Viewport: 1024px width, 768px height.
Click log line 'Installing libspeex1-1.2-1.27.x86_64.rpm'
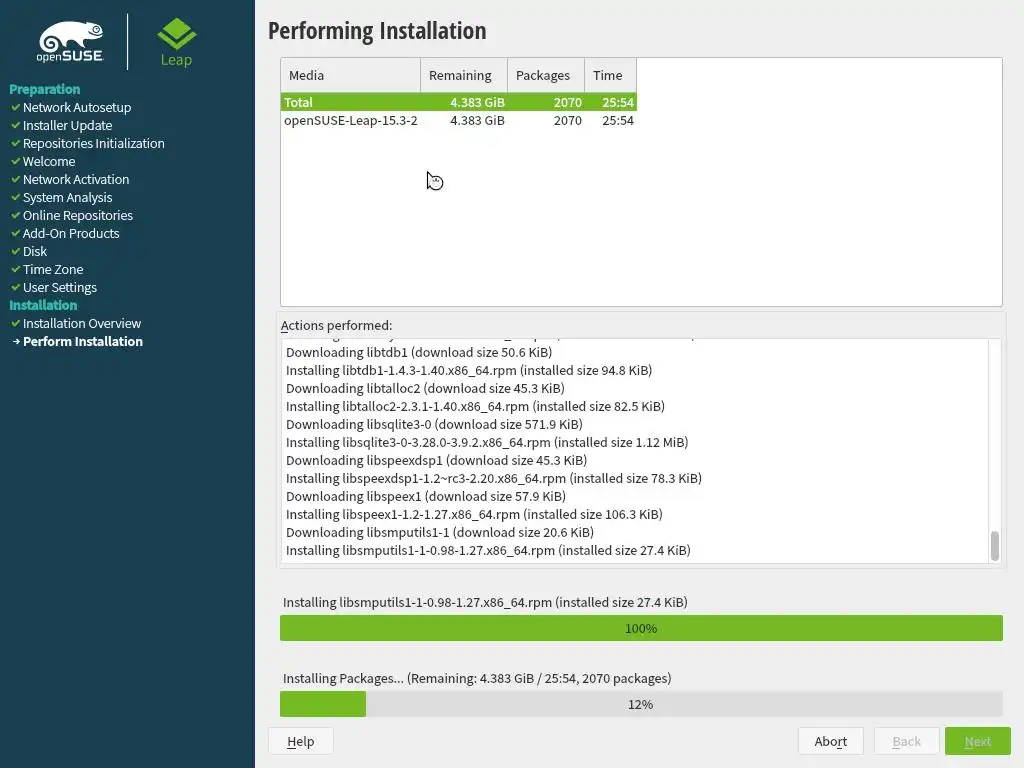[474, 514]
